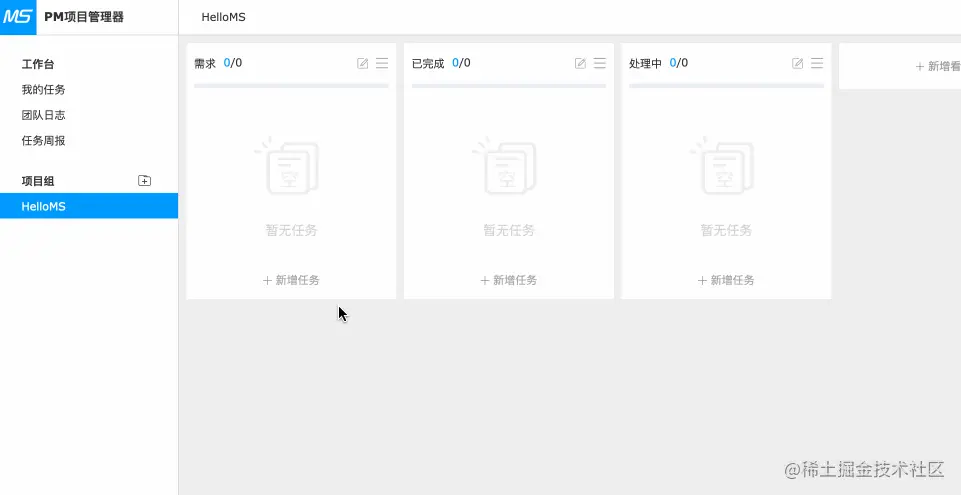
Task: Edit the 处理中 board title icon
Action: coord(797,63)
